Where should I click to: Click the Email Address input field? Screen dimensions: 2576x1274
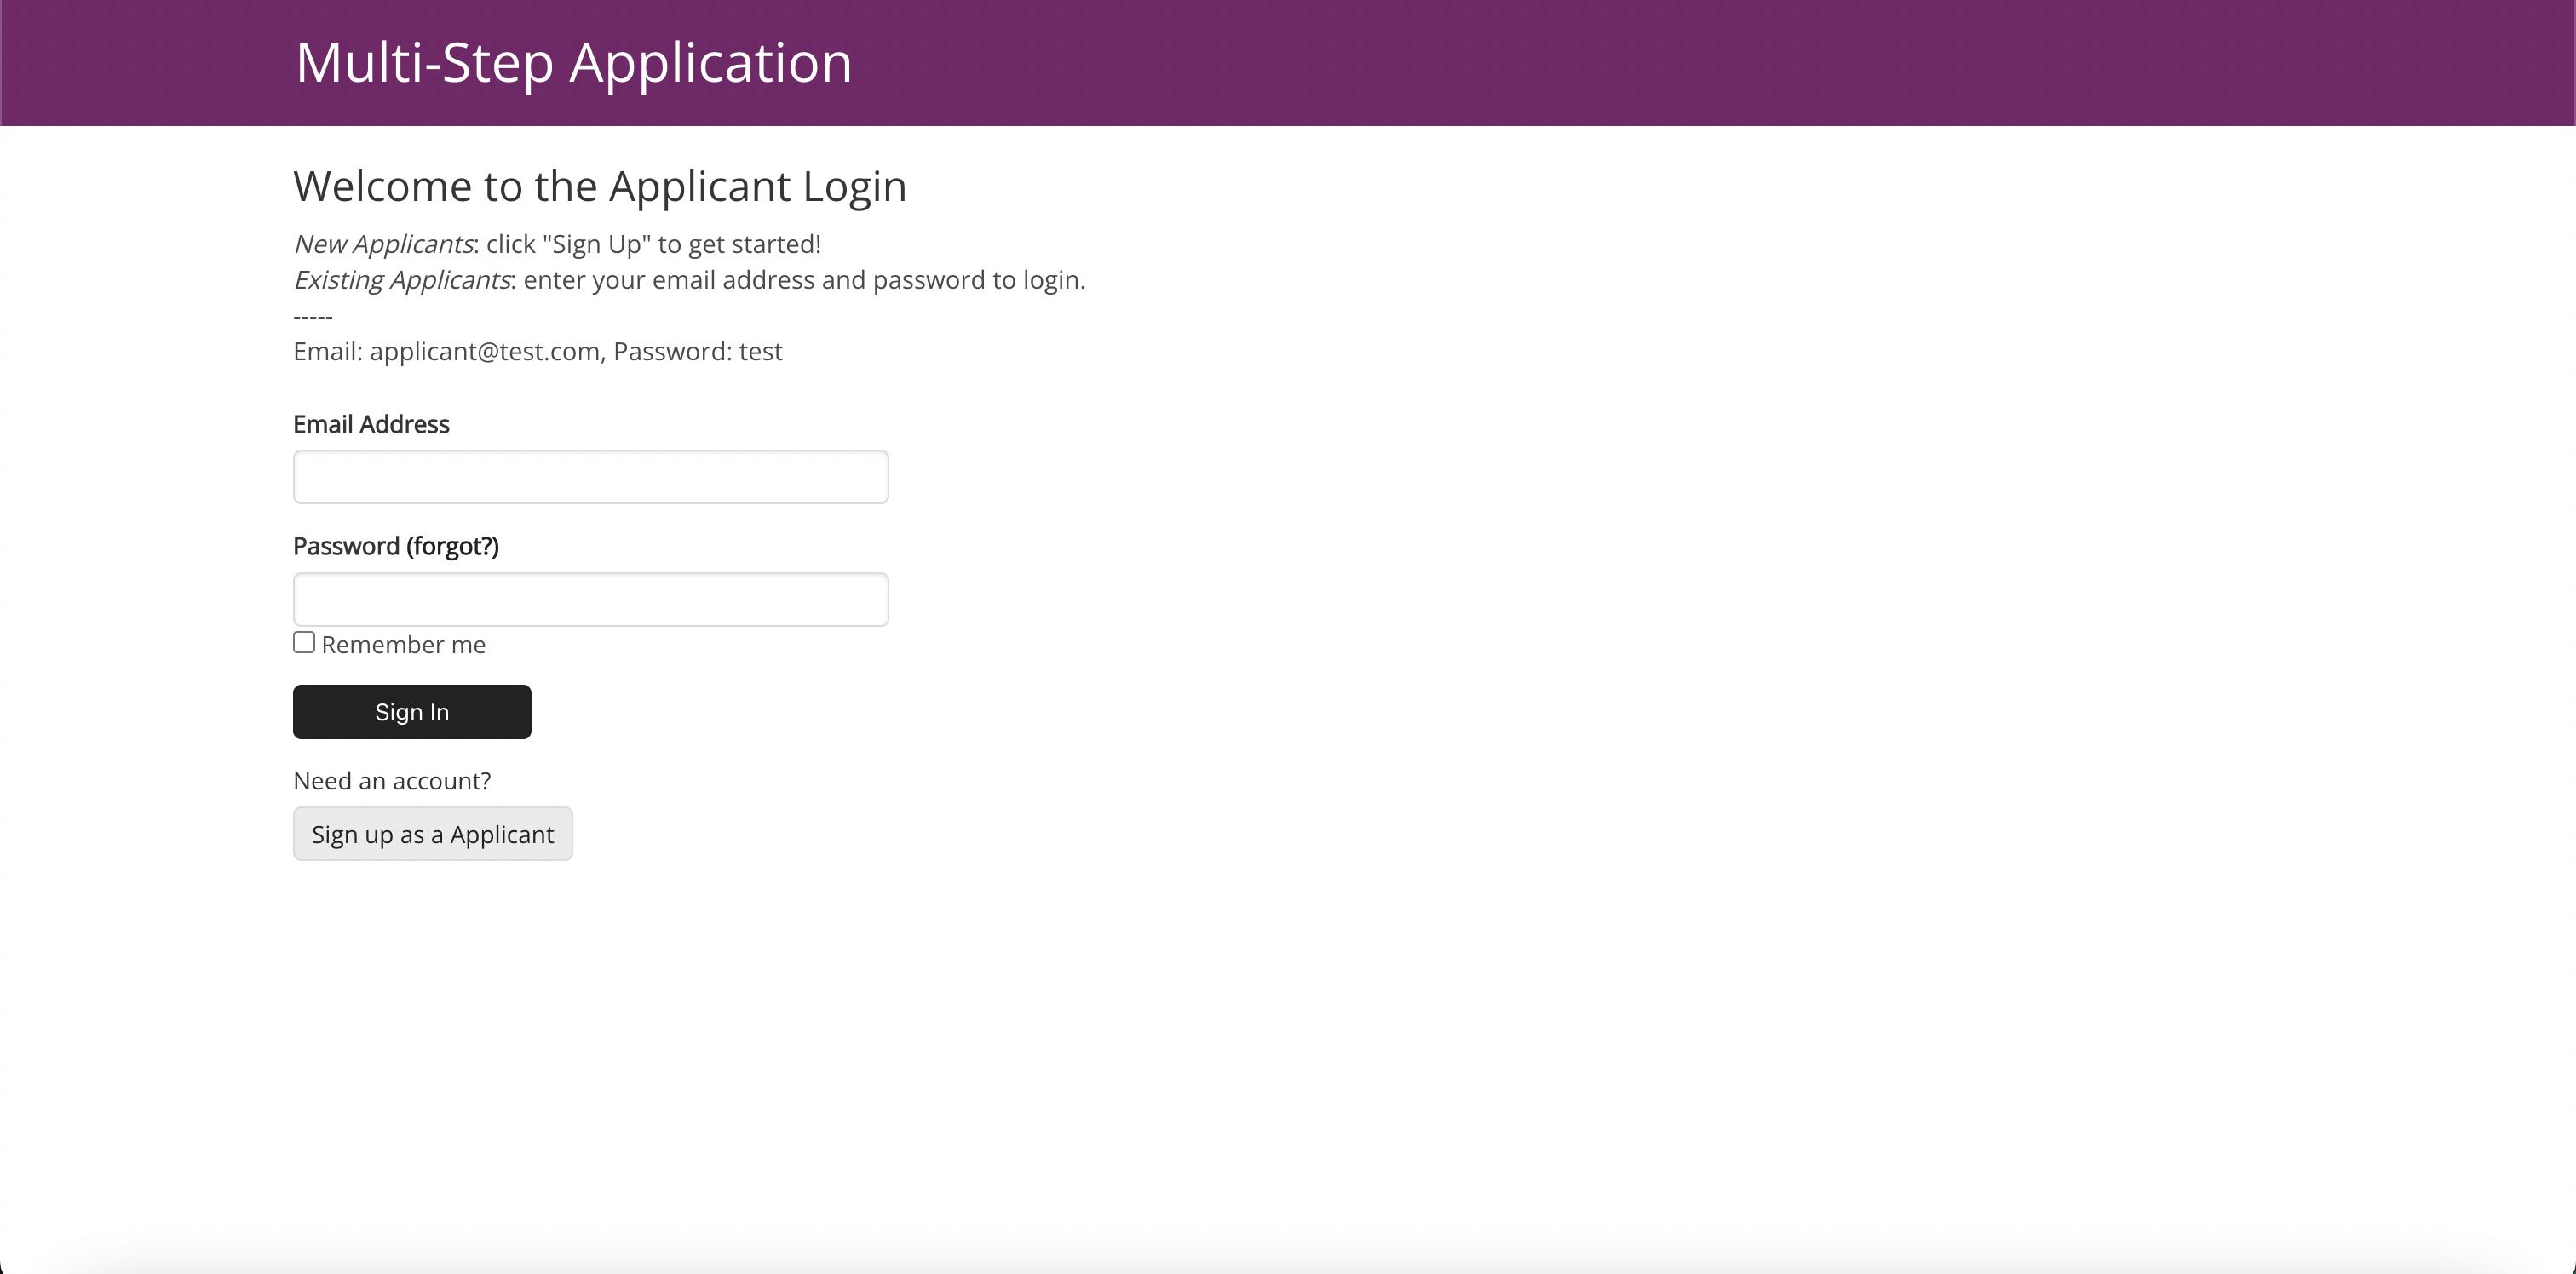click(590, 477)
